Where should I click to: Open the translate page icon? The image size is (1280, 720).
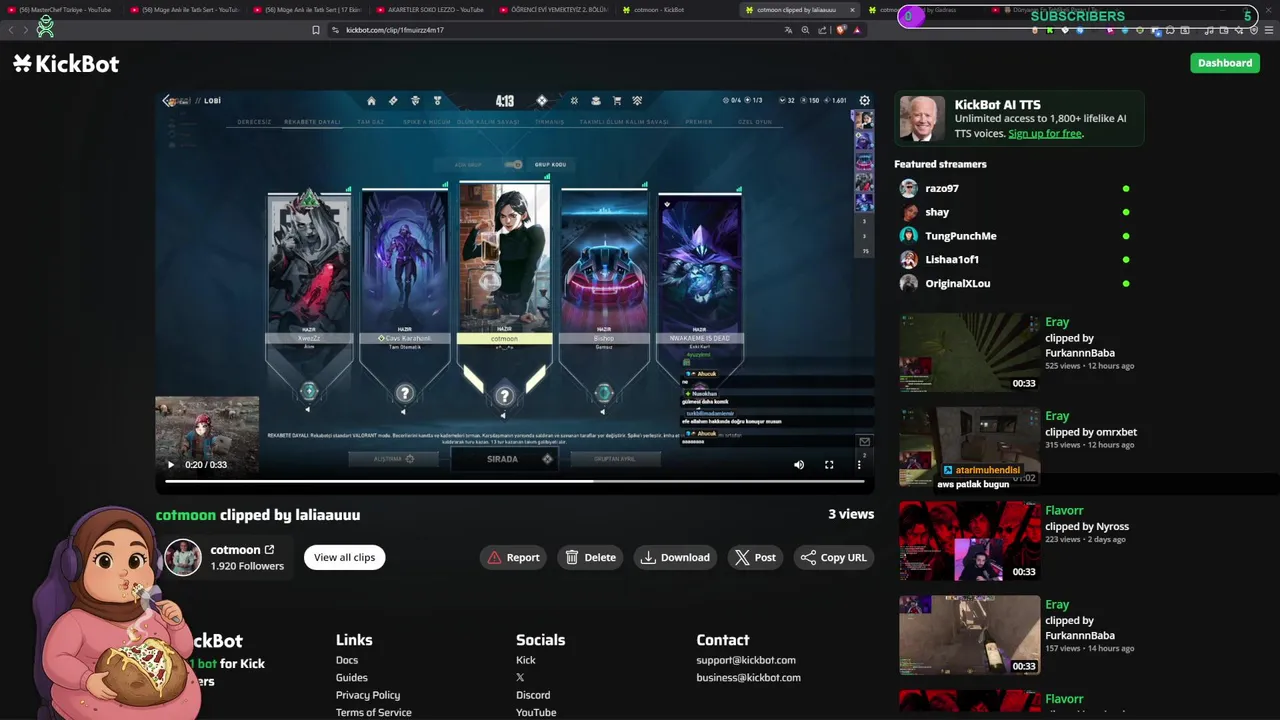point(788,30)
